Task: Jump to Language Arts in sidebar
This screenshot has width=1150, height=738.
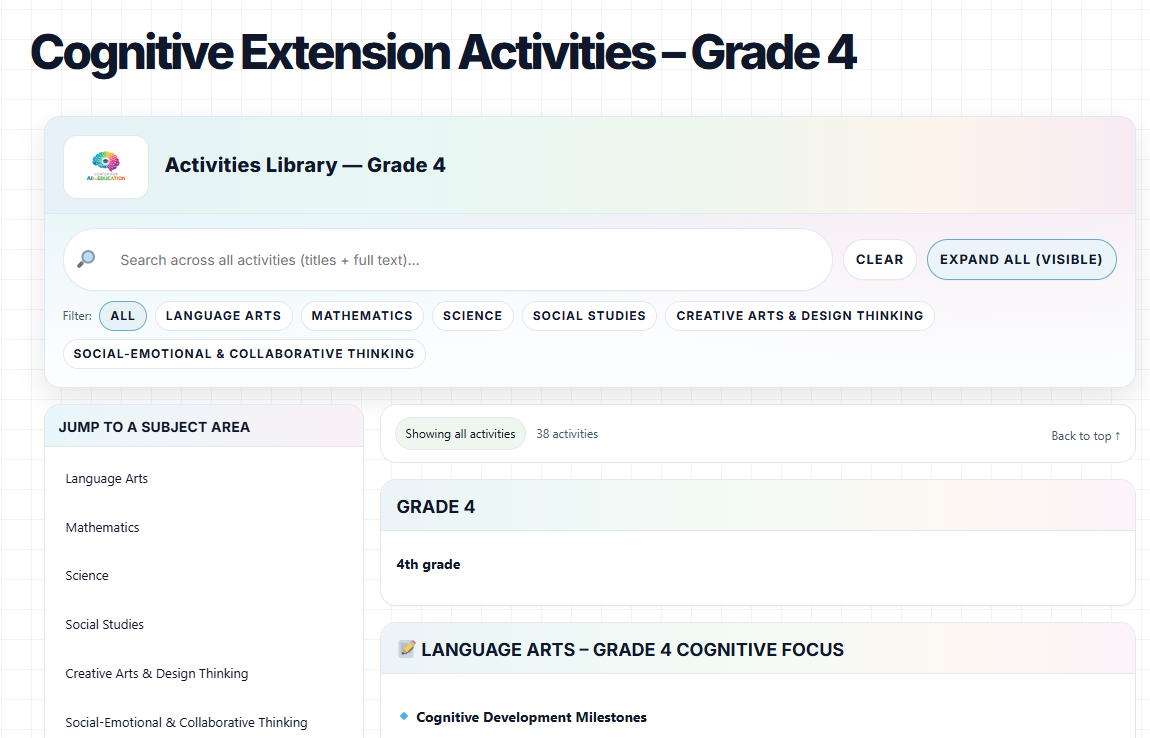Action: point(107,479)
